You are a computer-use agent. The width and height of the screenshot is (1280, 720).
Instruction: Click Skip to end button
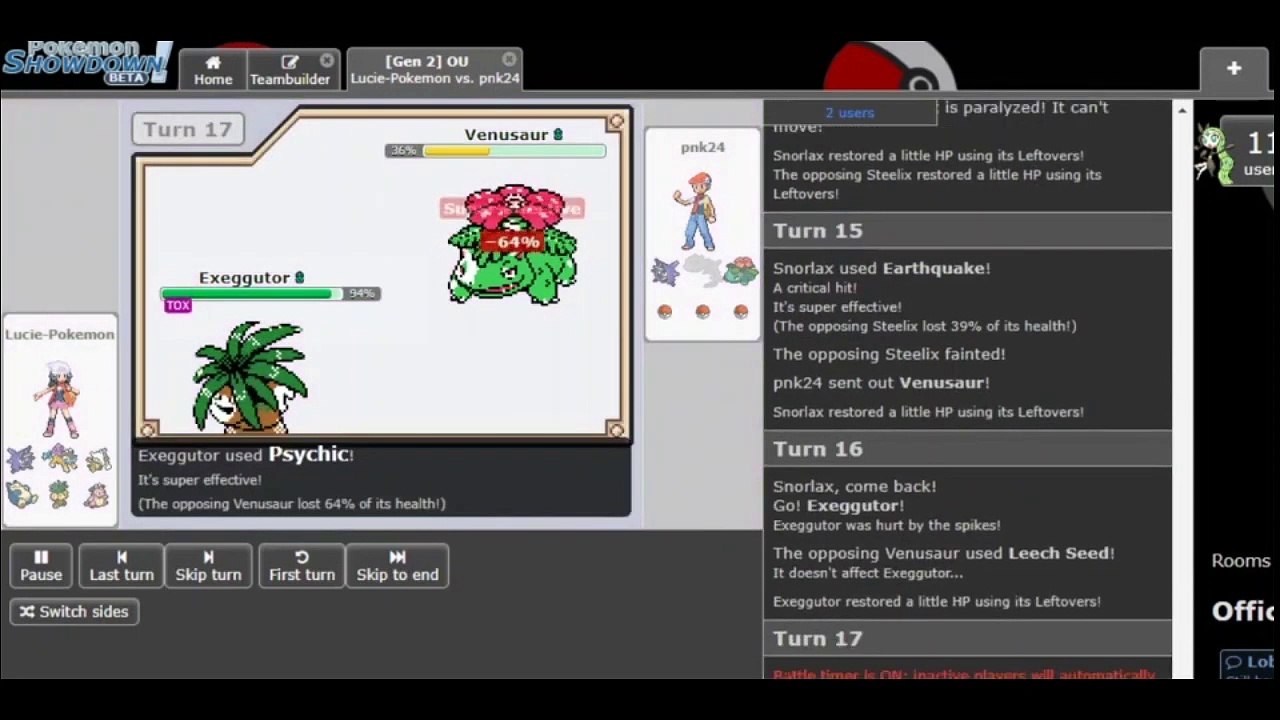(397, 566)
